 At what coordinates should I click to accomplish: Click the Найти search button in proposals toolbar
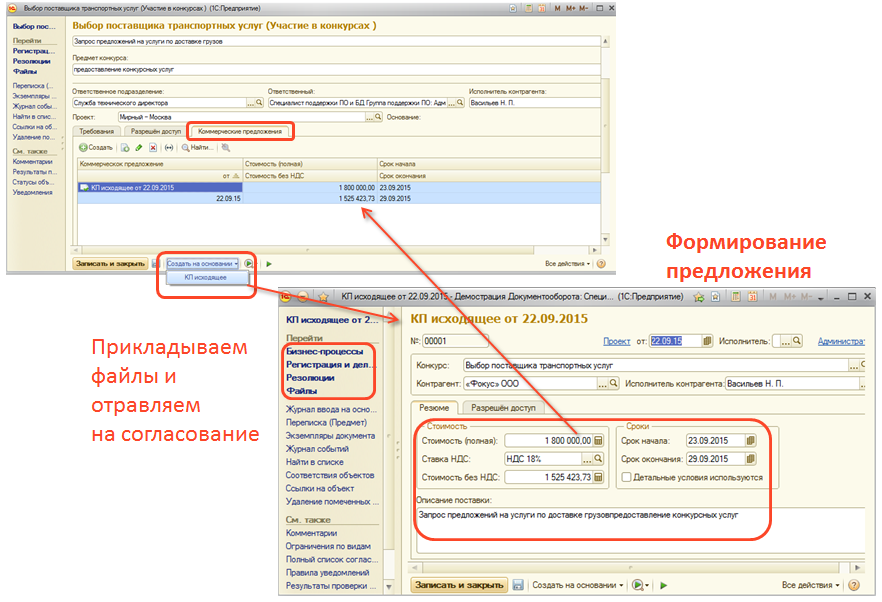[197, 147]
